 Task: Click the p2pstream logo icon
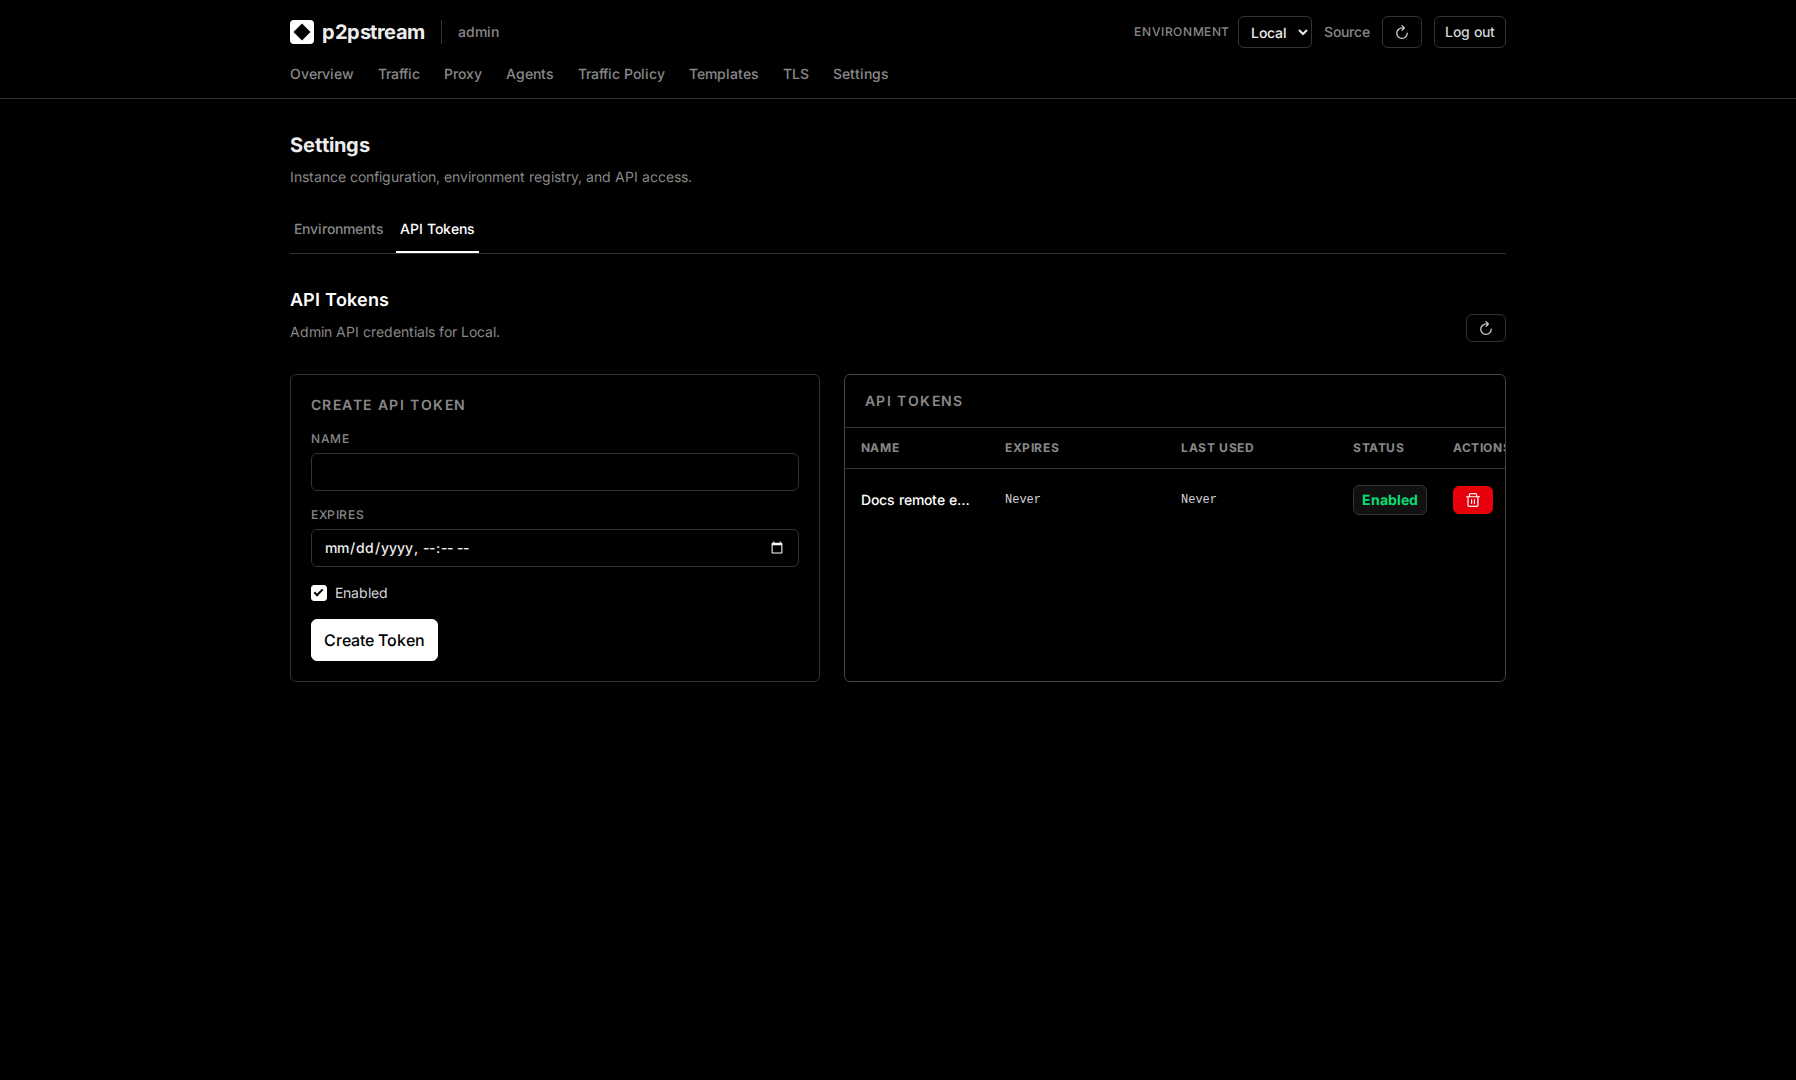point(302,32)
